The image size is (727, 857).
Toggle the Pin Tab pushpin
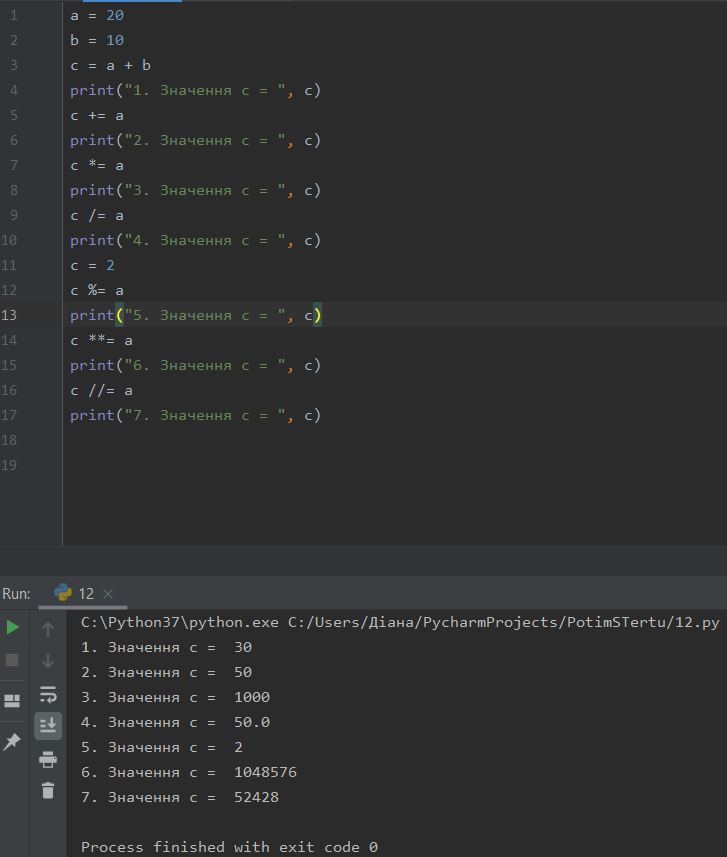tap(13, 741)
